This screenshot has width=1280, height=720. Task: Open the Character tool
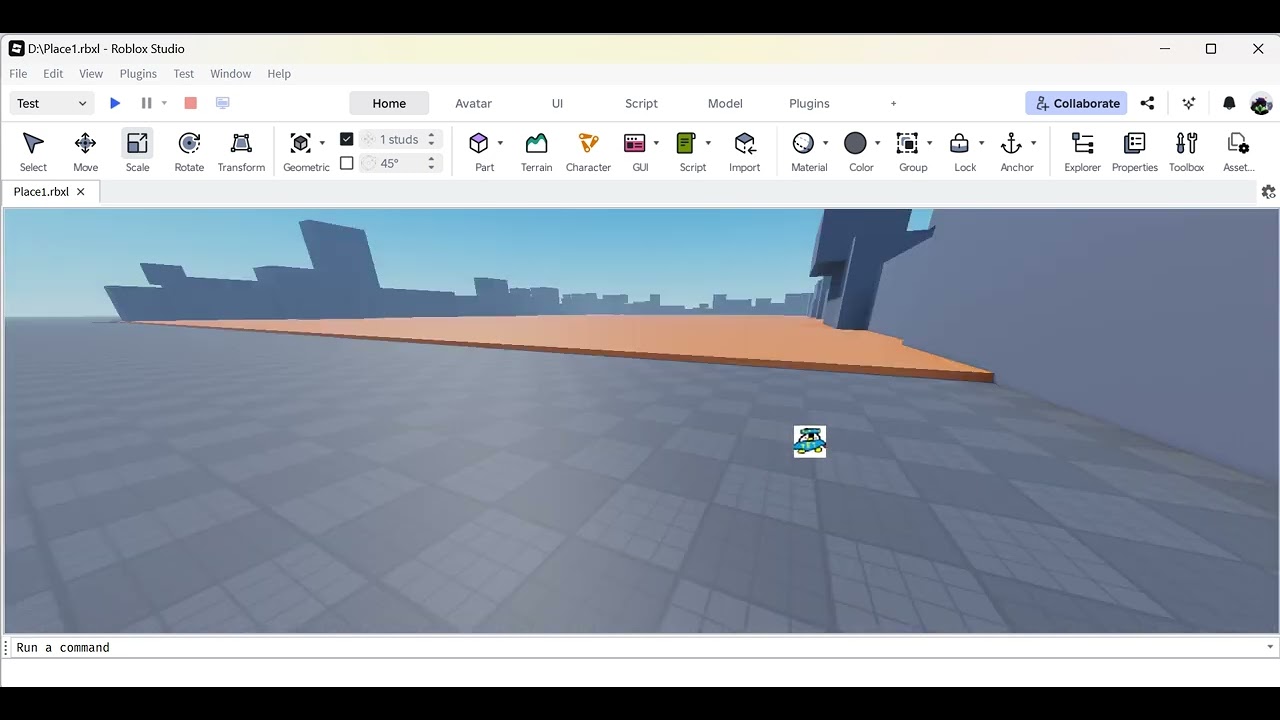(588, 152)
